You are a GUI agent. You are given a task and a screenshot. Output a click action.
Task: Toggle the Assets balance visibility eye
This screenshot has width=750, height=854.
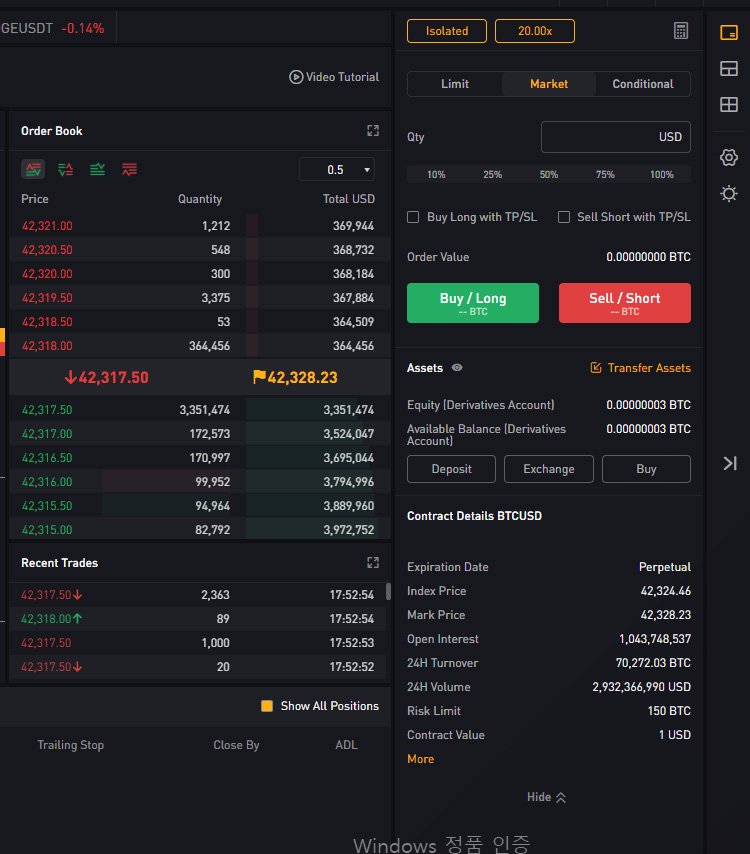pyautogui.click(x=457, y=368)
